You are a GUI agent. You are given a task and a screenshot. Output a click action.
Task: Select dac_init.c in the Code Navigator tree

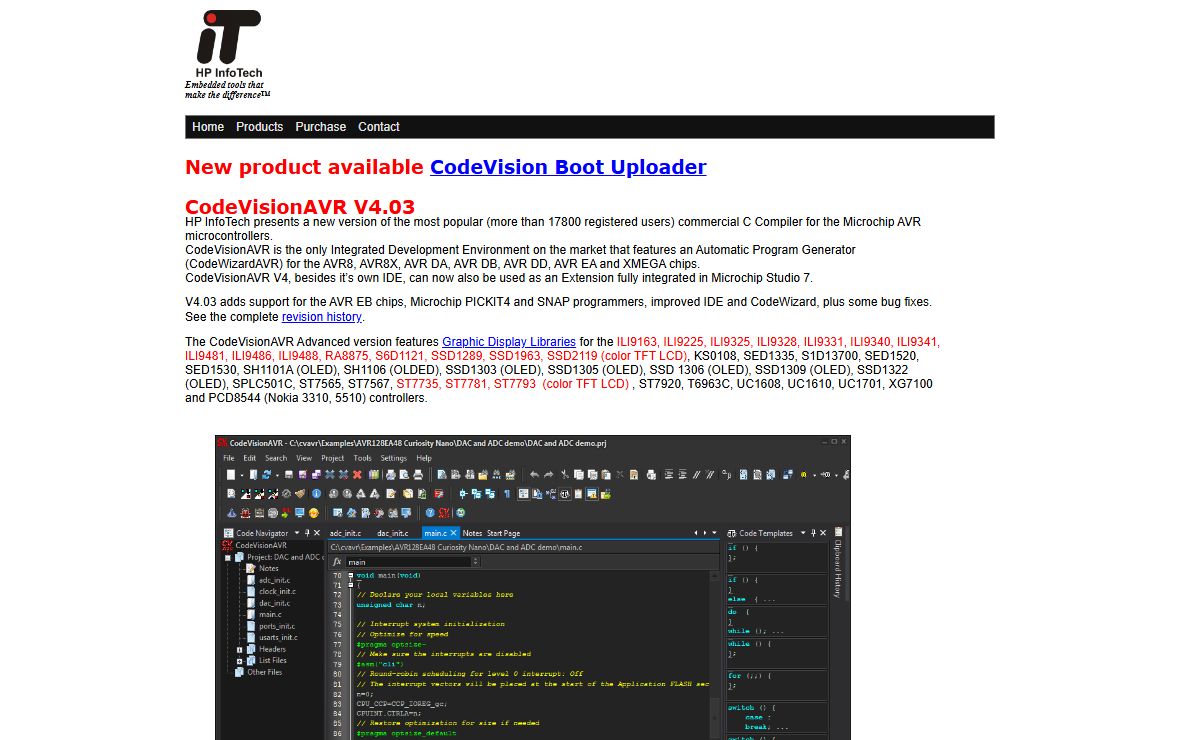[x=274, y=603]
